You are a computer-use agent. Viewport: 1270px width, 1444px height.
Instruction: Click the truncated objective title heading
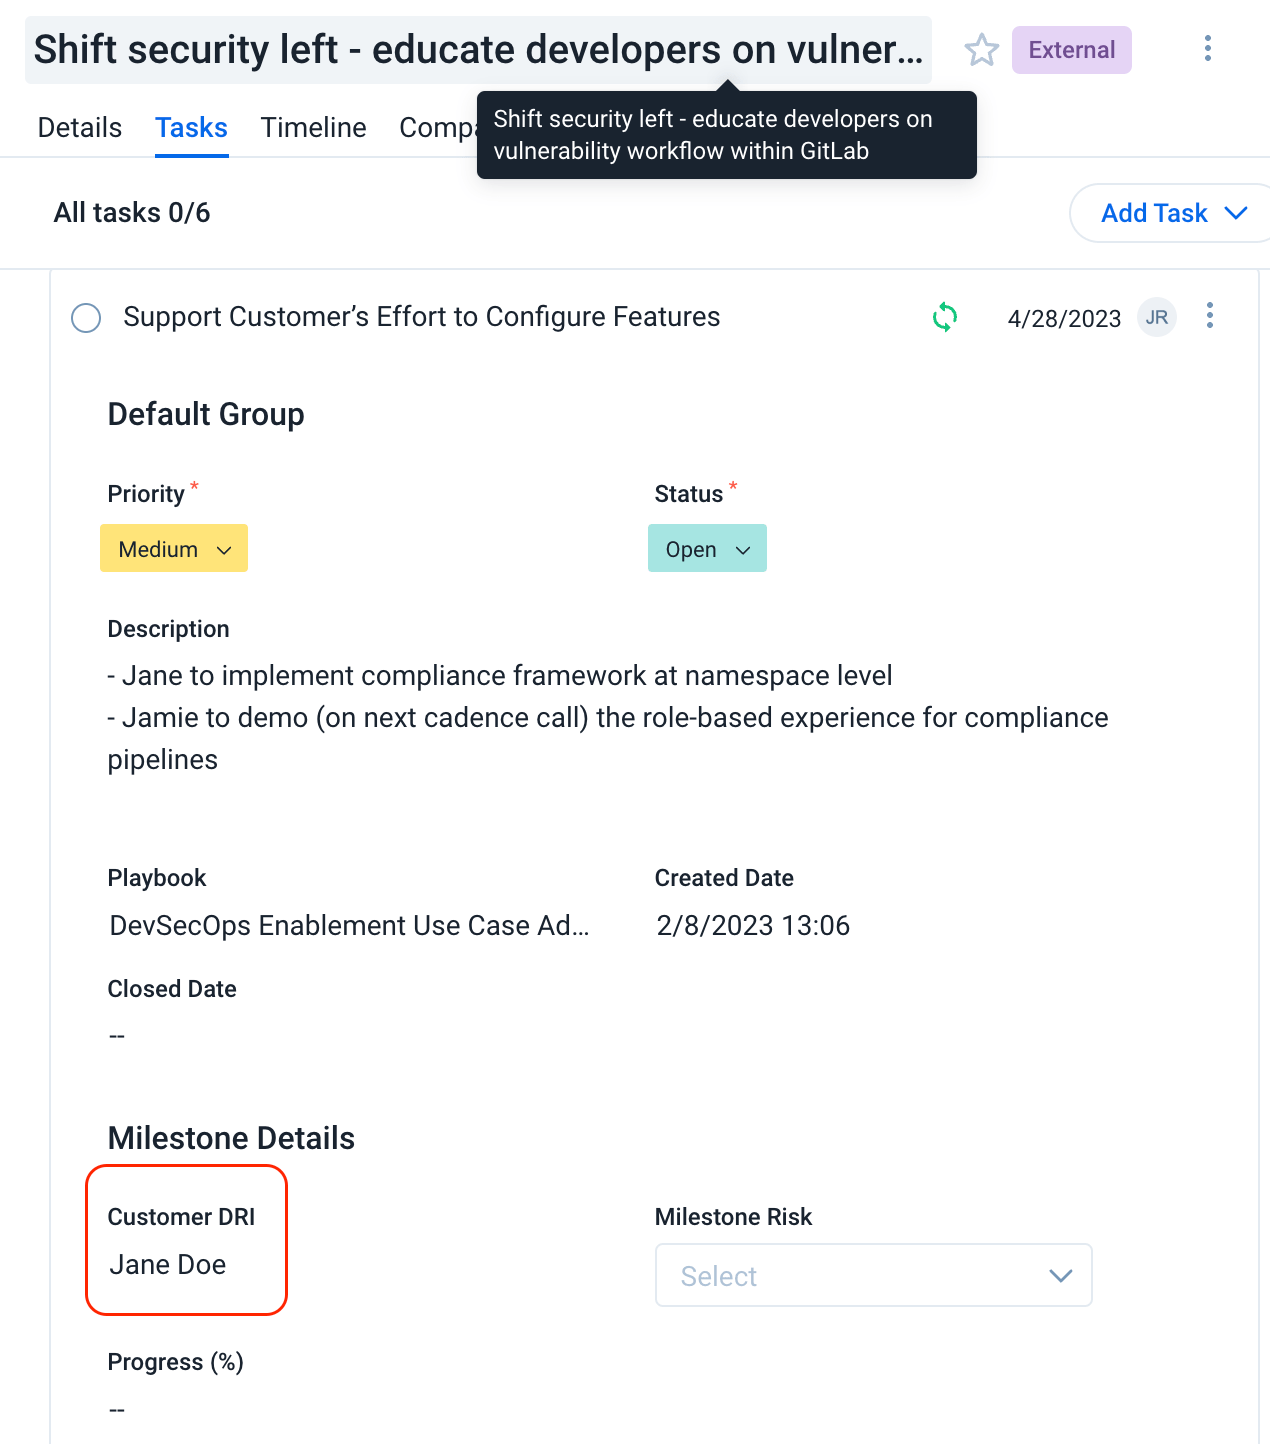pyautogui.click(x=478, y=50)
